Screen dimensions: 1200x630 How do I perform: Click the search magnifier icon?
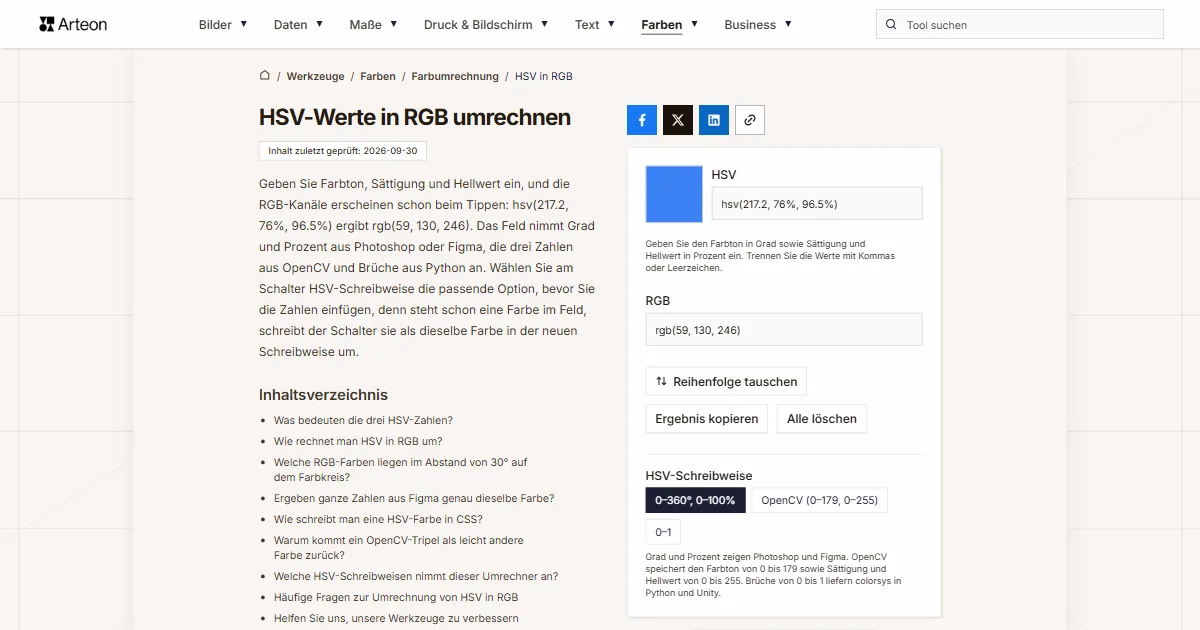(892, 24)
